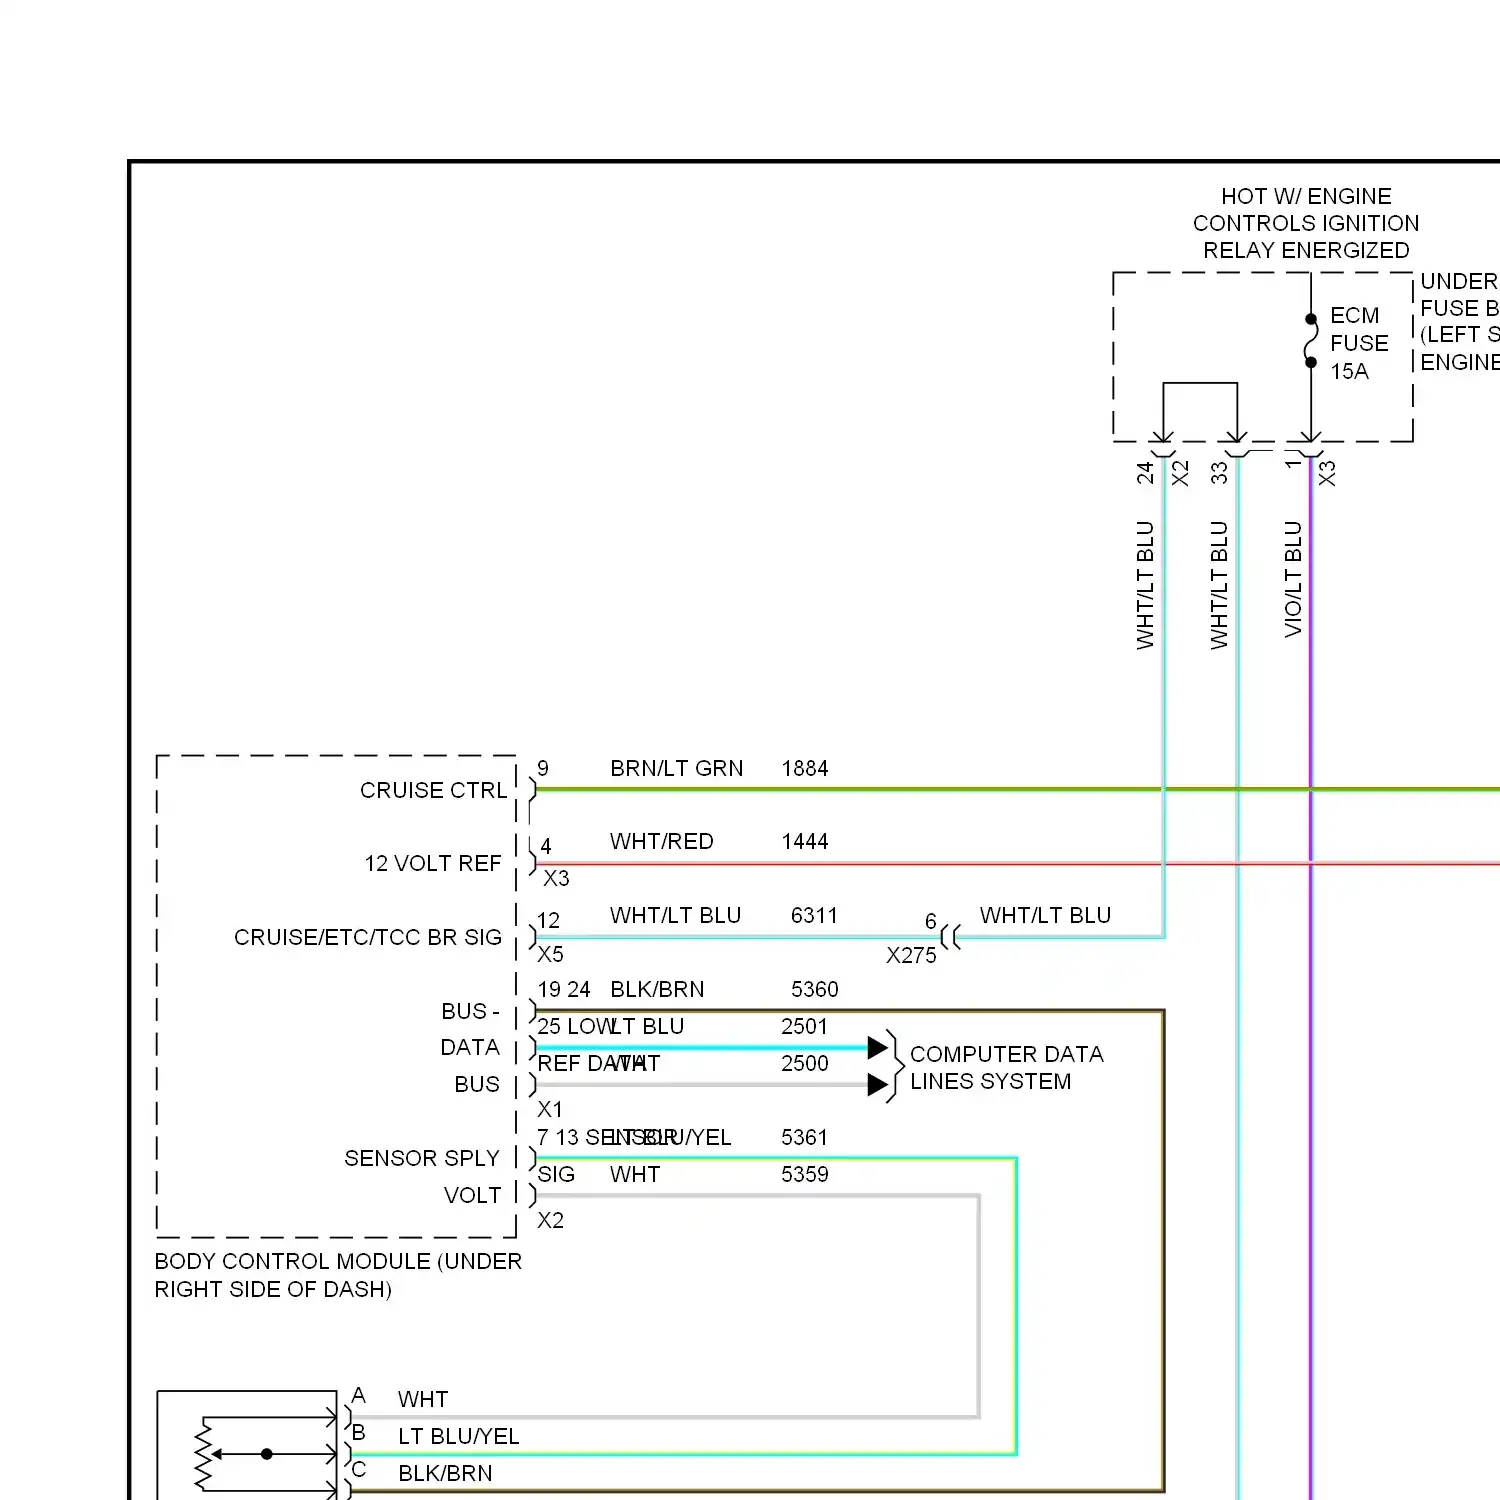Click the 15A fuse rating text
1500x1500 pixels.
coord(1349,371)
